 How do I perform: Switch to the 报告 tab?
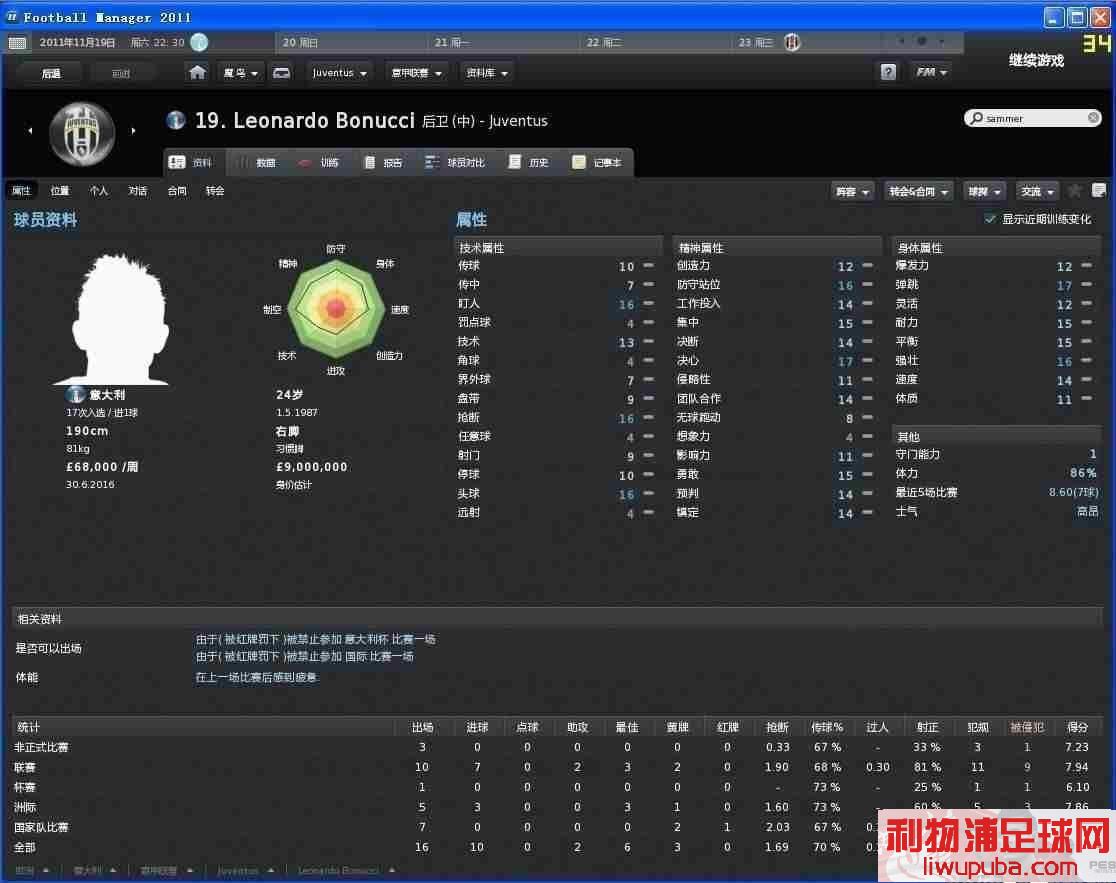coord(384,163)
